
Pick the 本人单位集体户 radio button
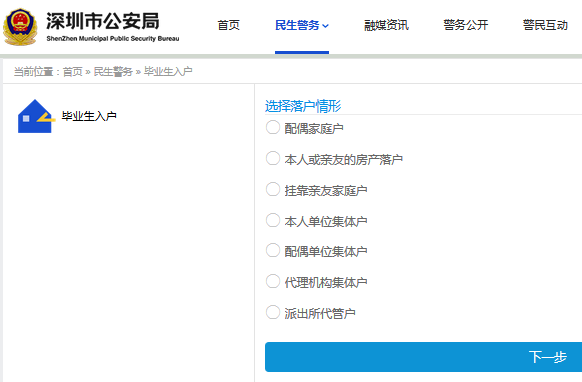(x=273, y=220)
